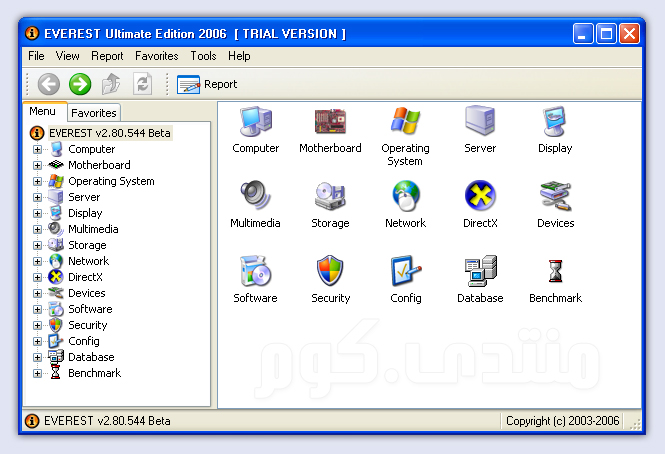The width and height of the screenshot is (665, 454).
Task: Click the Report button in toolbar
Action: coord(208,85)
